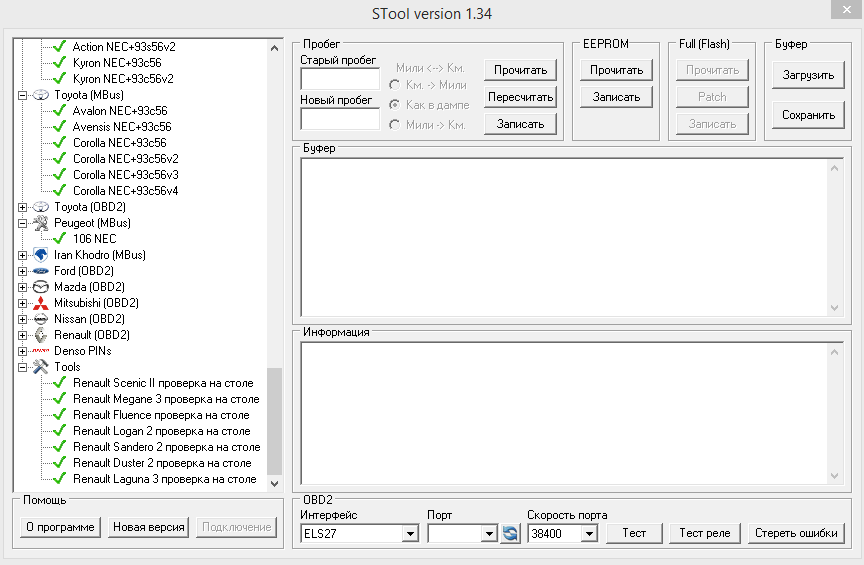Click the Сохранить buffer button
864x565 pixels.
point(808,115)
